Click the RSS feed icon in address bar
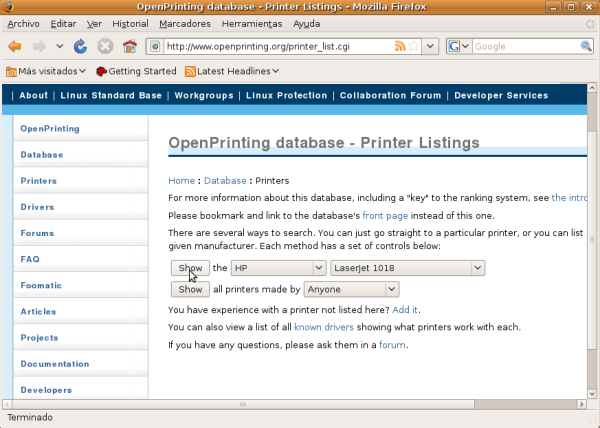600x428 pixels. (400, 47)
